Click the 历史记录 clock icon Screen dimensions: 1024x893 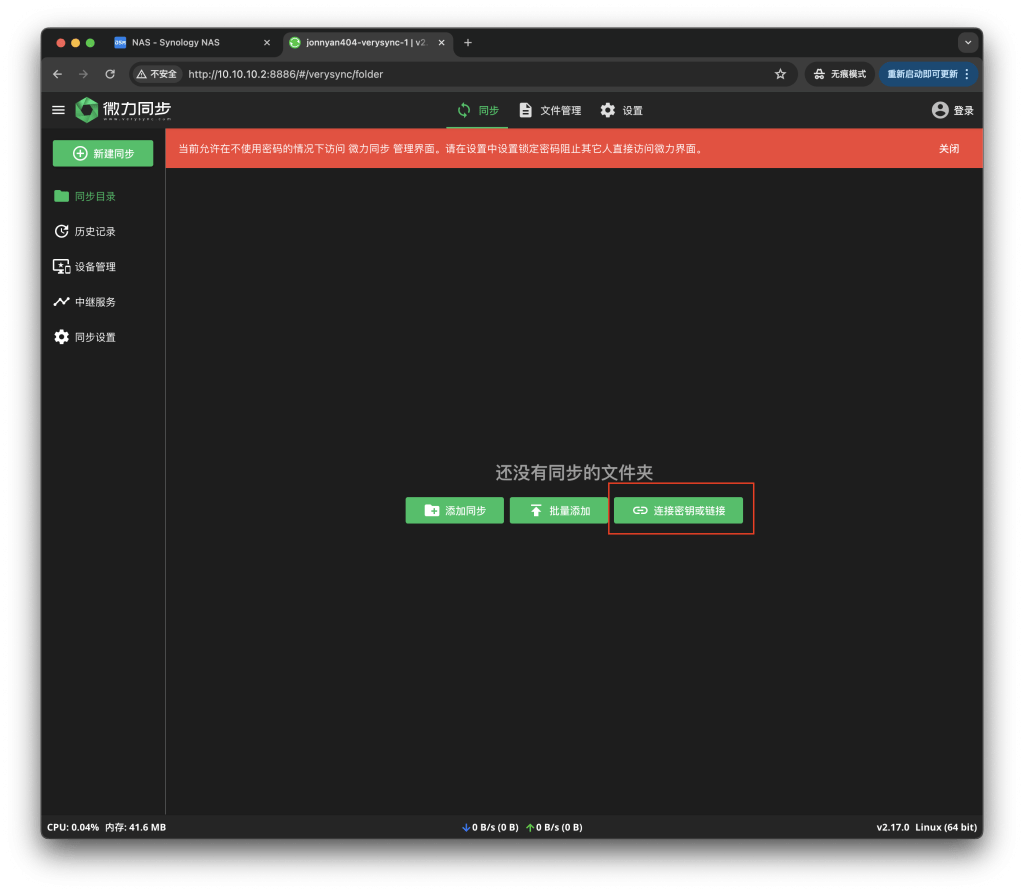coord(61,232)
